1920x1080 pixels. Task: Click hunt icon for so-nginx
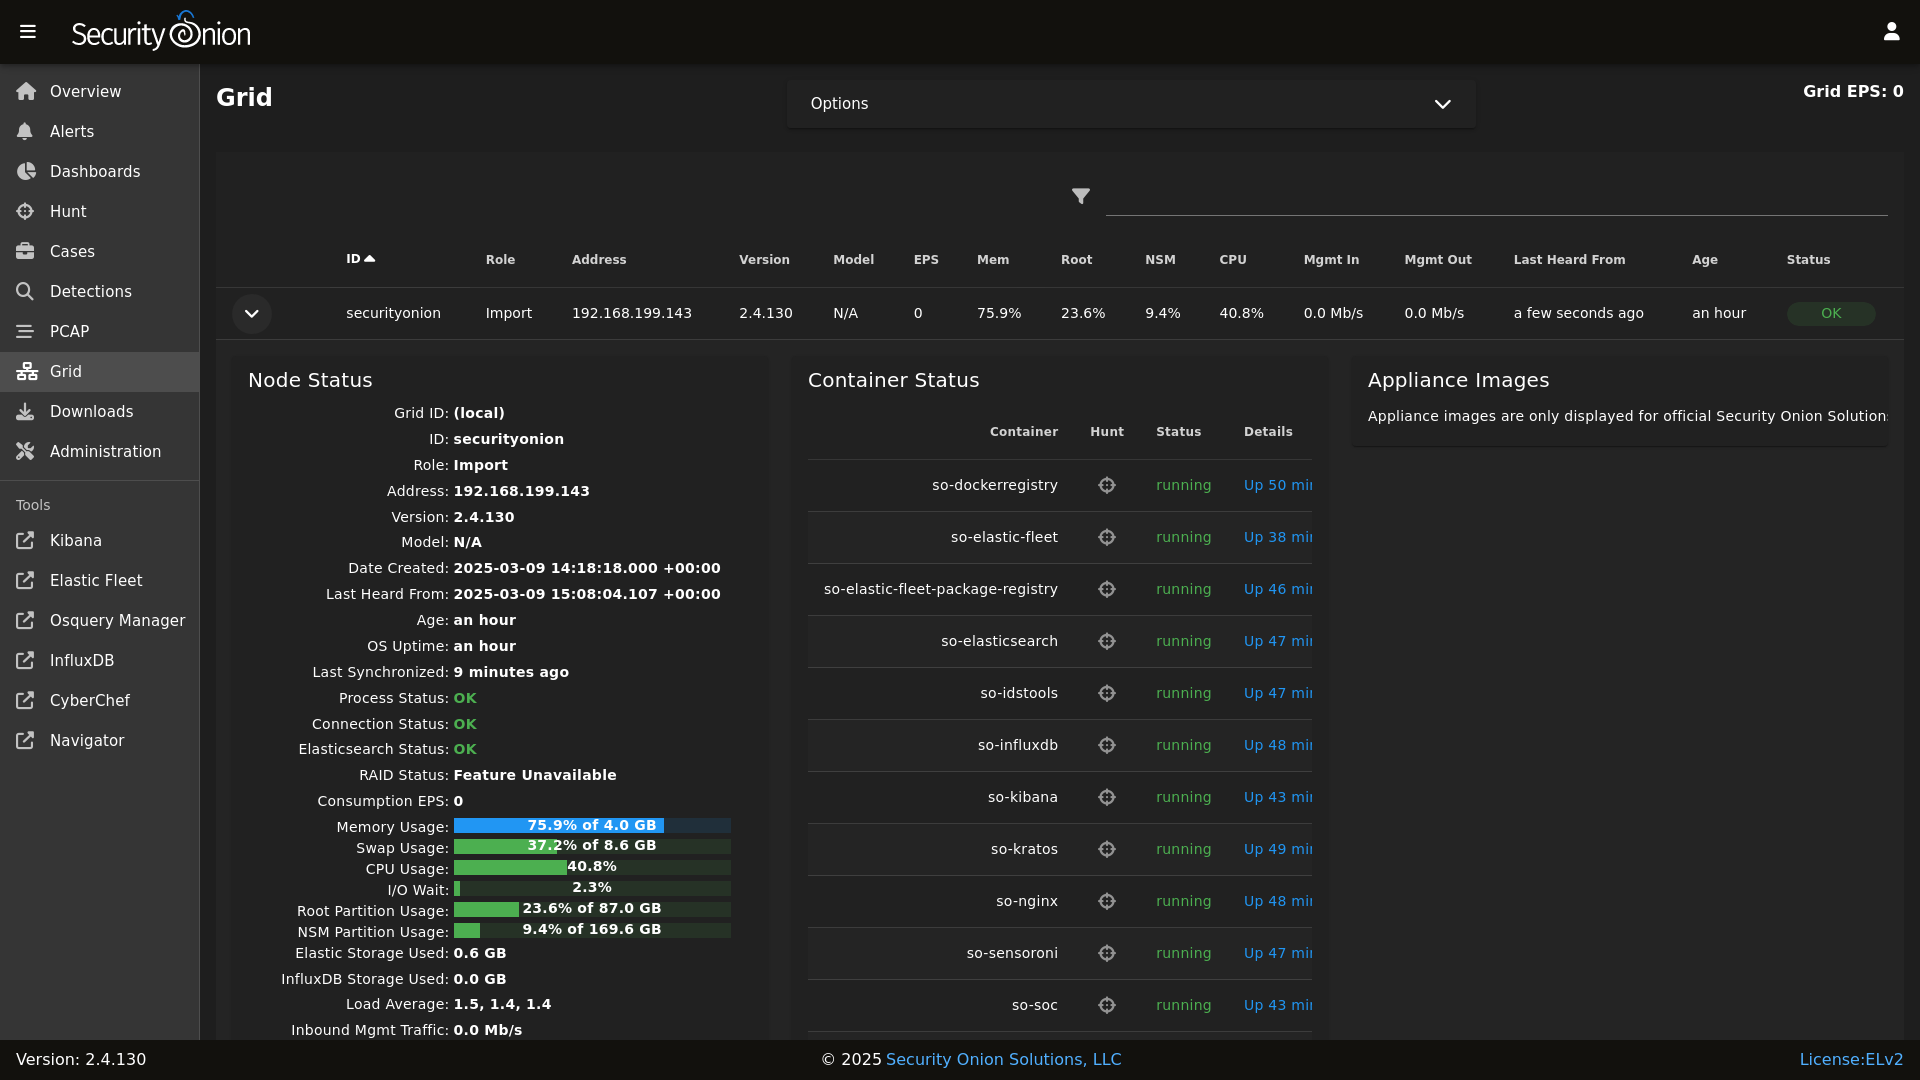(1107, 901)
